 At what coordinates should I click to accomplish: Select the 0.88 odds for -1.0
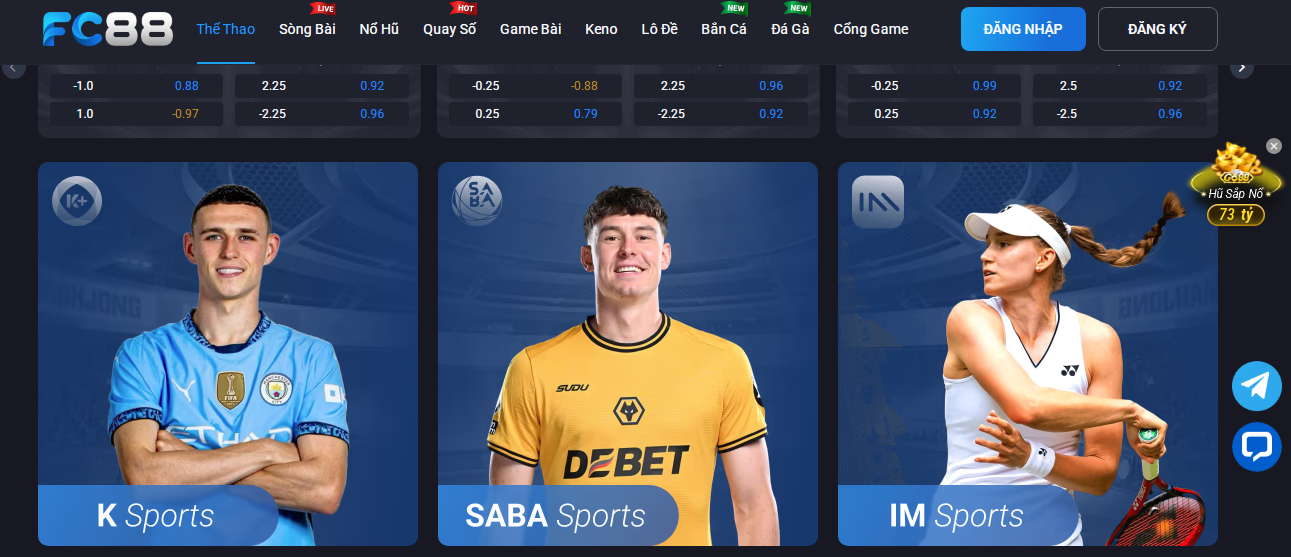(186, 86)
